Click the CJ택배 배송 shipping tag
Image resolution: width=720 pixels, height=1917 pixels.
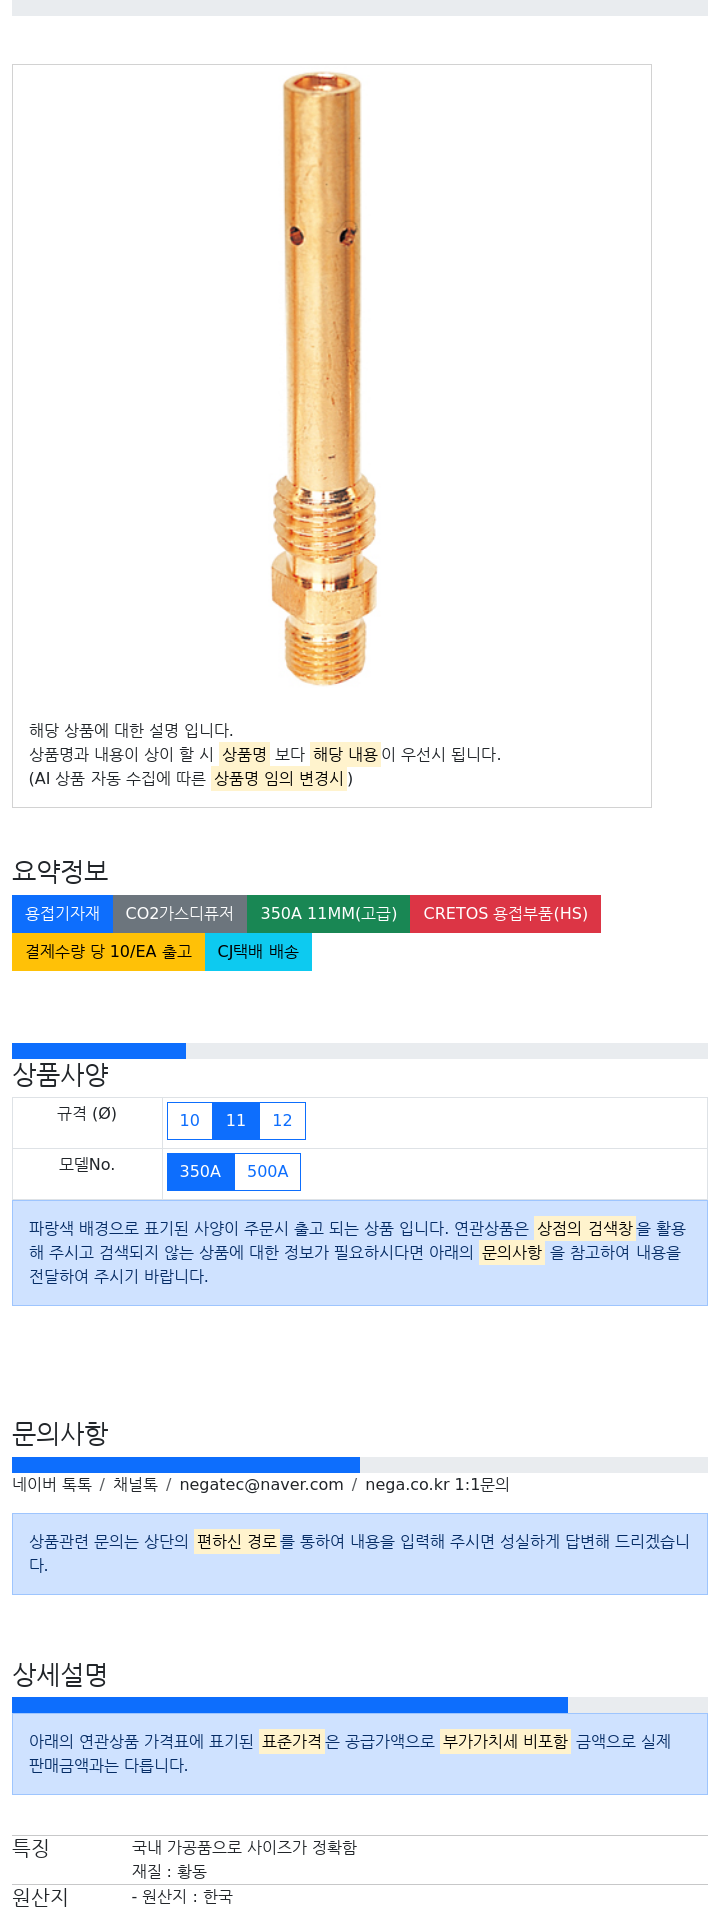click(259, 952)
